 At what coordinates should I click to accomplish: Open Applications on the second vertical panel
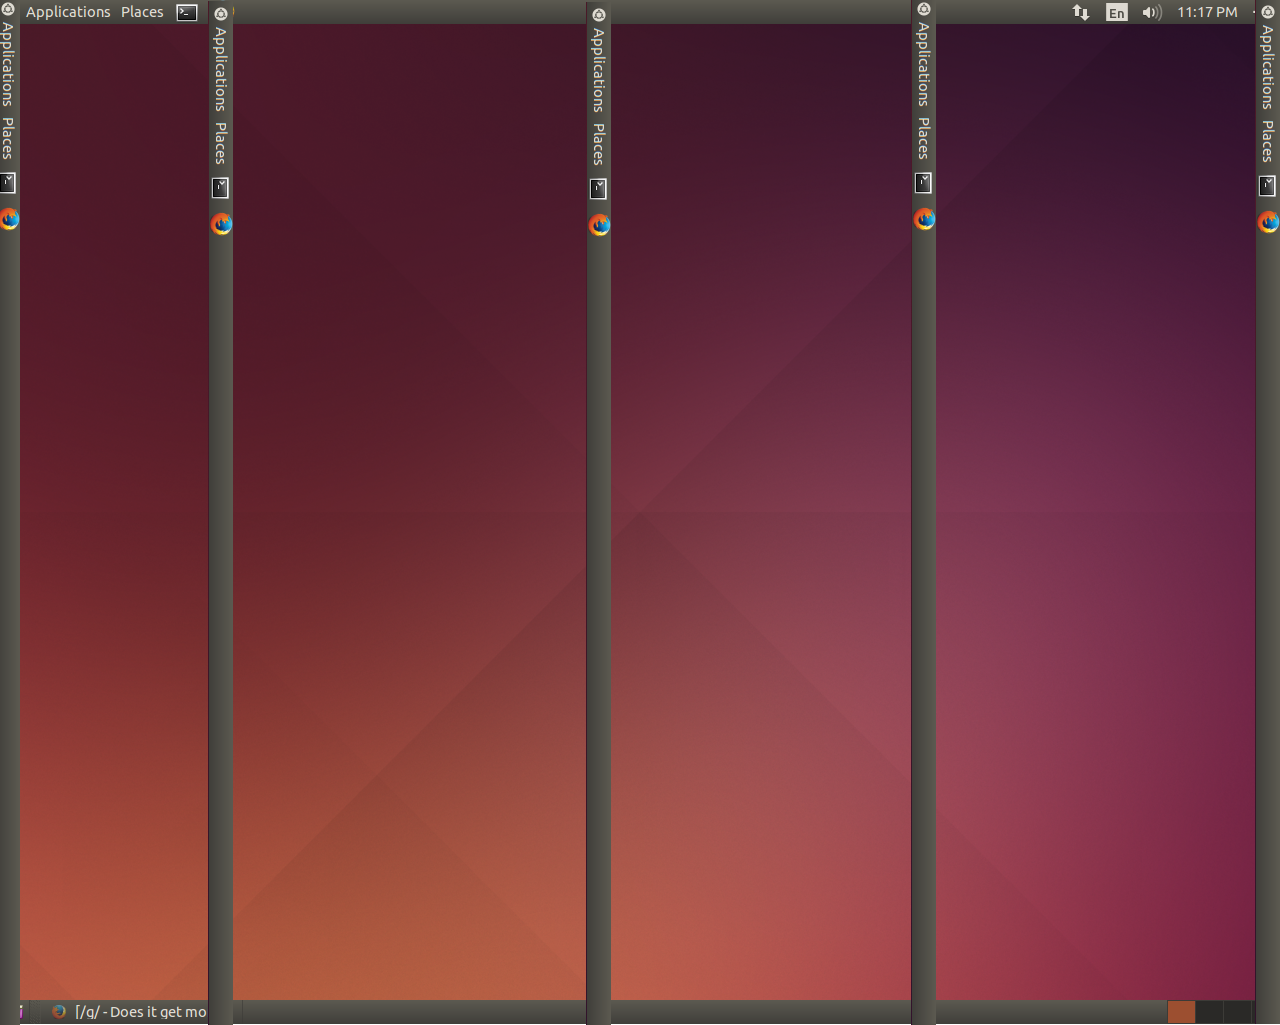[x=221, y=69]
